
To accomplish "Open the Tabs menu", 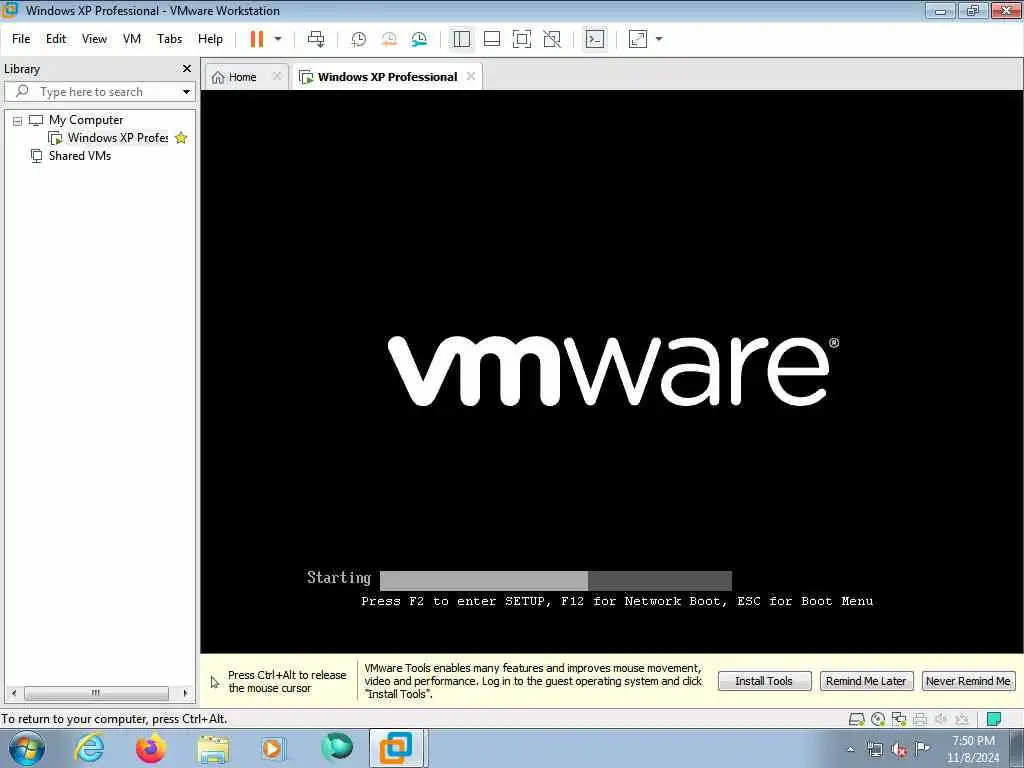I will [169, 39].
